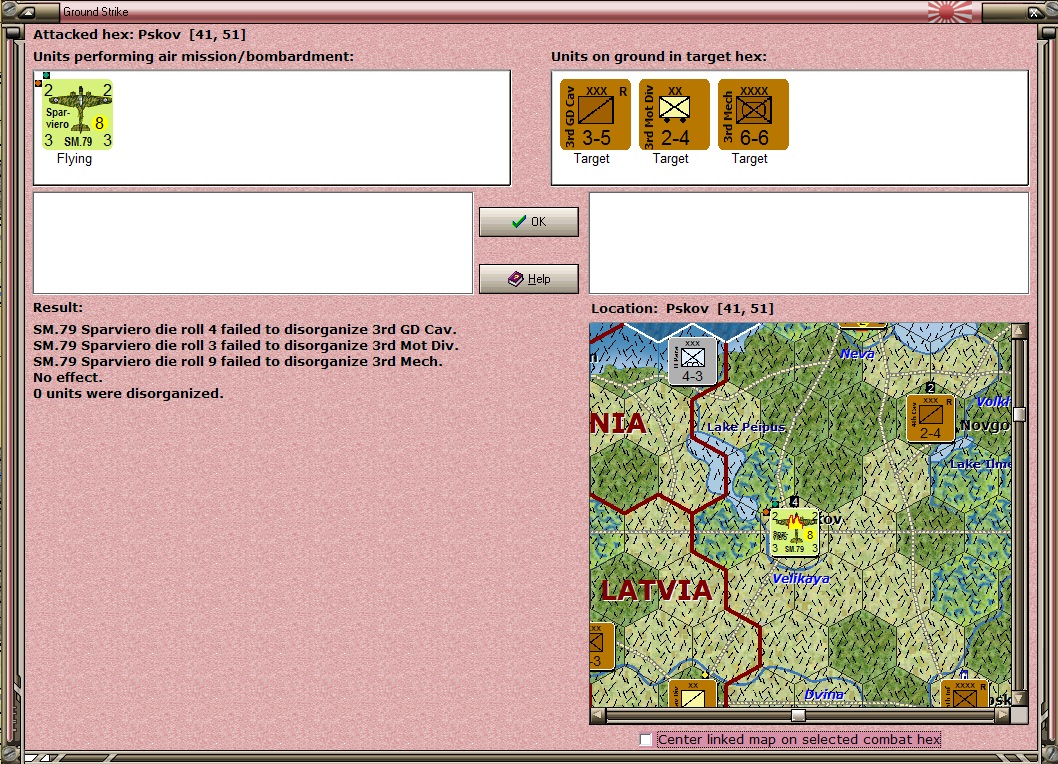The image size is (1058, 764).
Task: Click the title bar left corner icon
Action: click(28, 11)
